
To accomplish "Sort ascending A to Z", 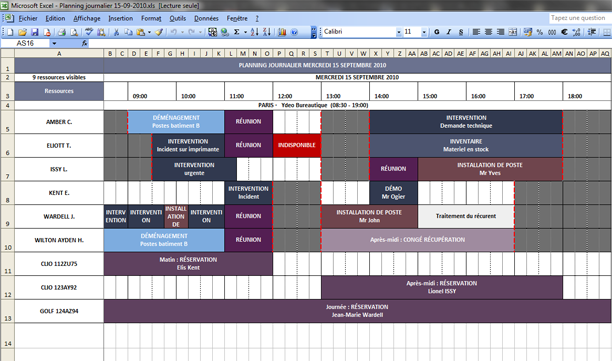I will [x=254, y=32].
